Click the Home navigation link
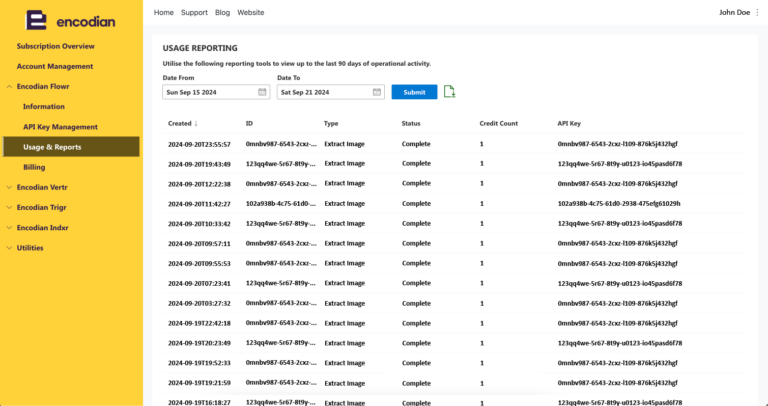Viewport: 768px width, 406px height. tap(164, 12)
